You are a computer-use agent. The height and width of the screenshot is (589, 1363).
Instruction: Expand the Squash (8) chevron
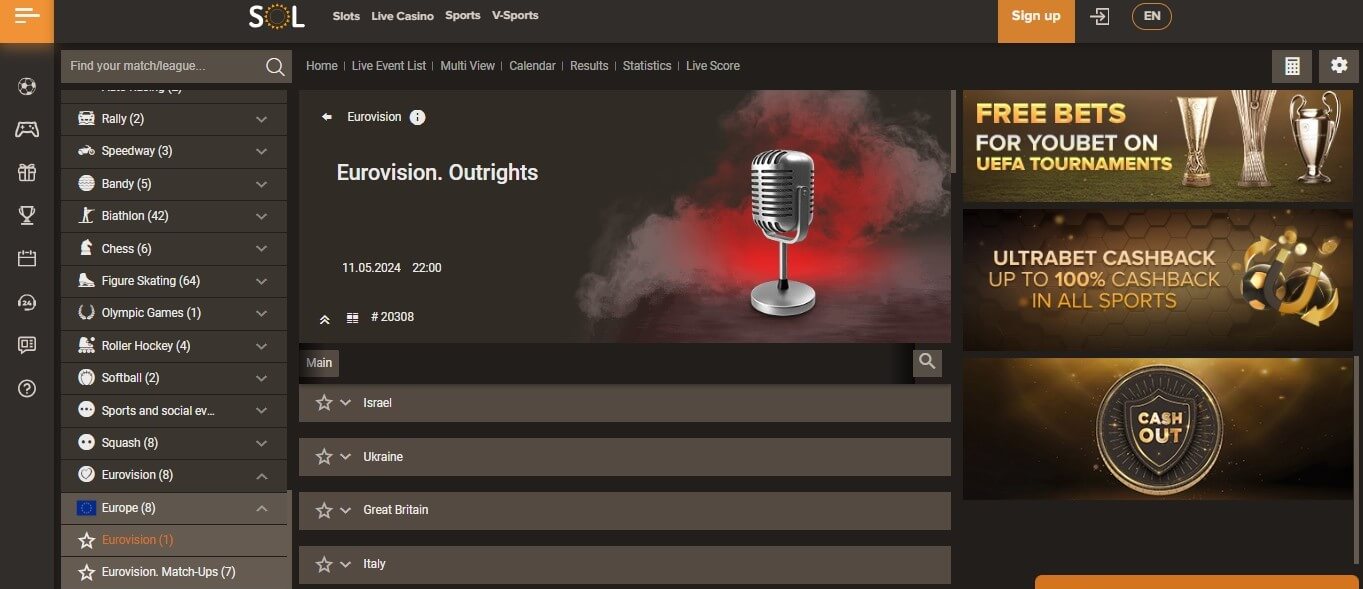tap(261, 443)
